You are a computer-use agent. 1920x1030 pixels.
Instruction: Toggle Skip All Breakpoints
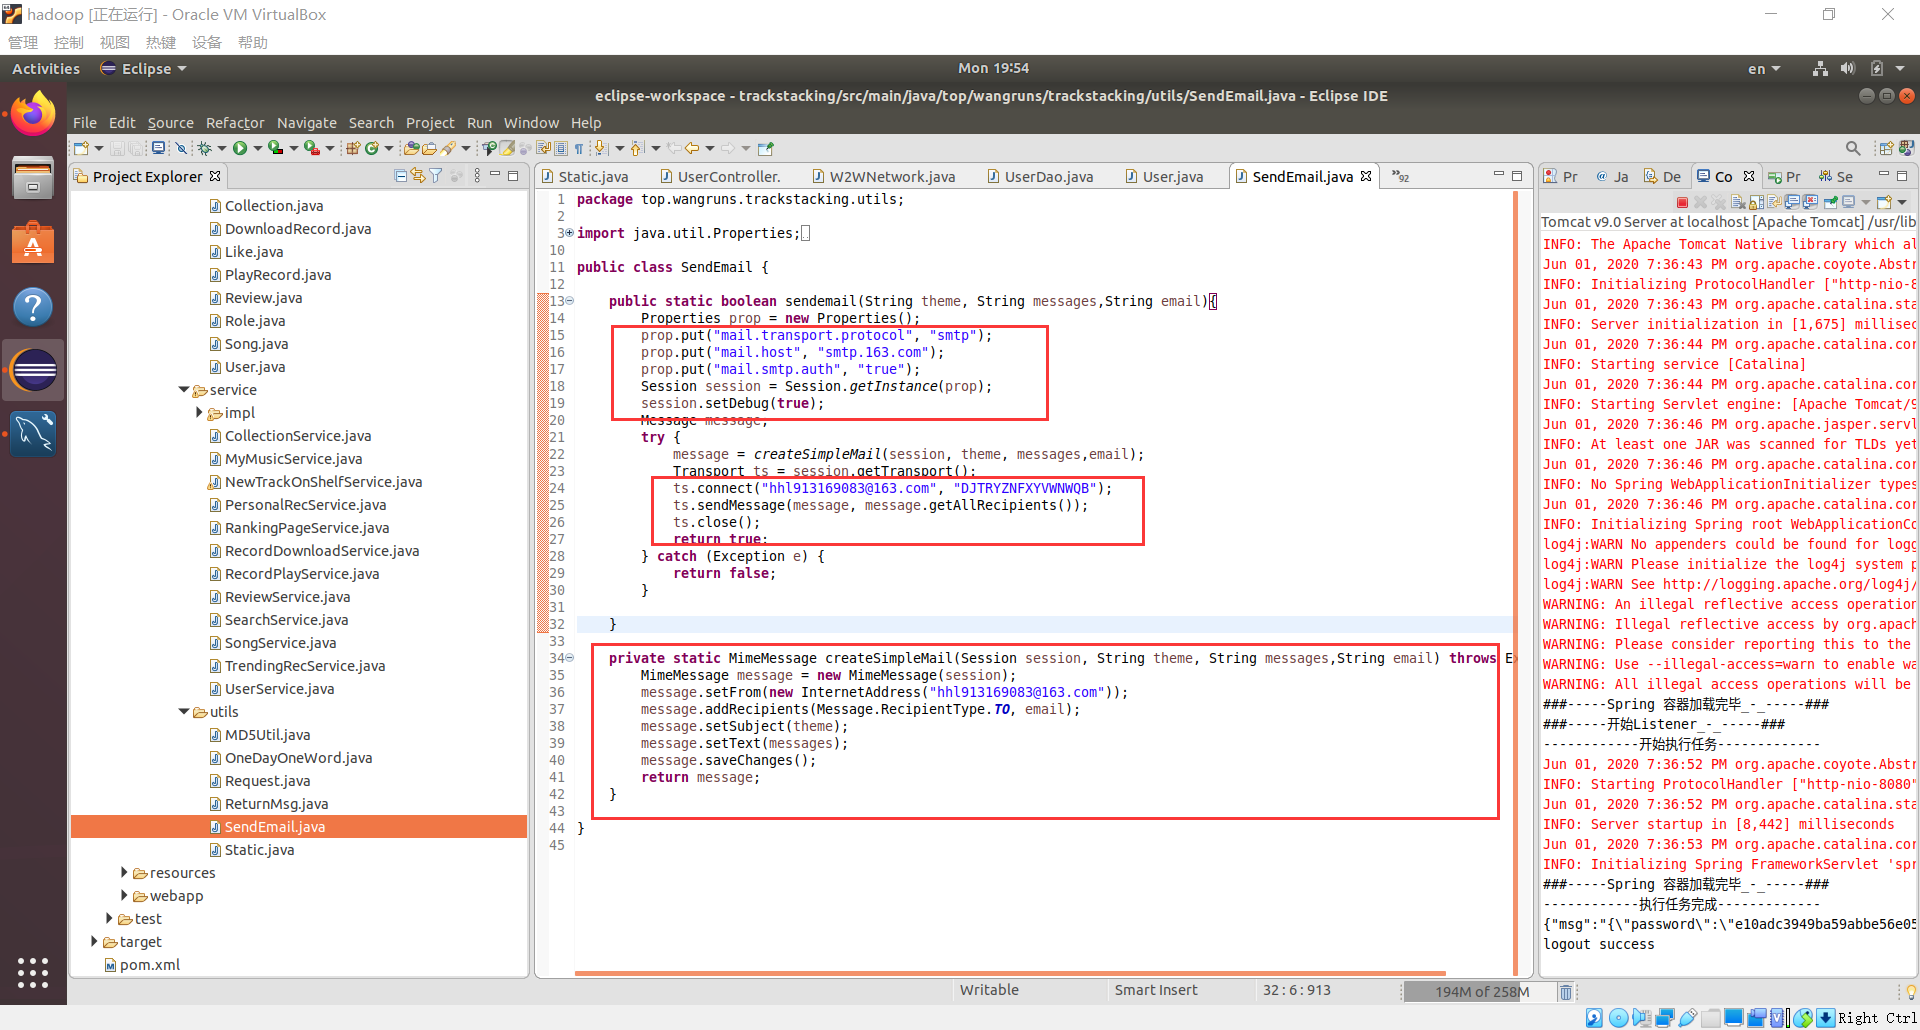(181, 148)
